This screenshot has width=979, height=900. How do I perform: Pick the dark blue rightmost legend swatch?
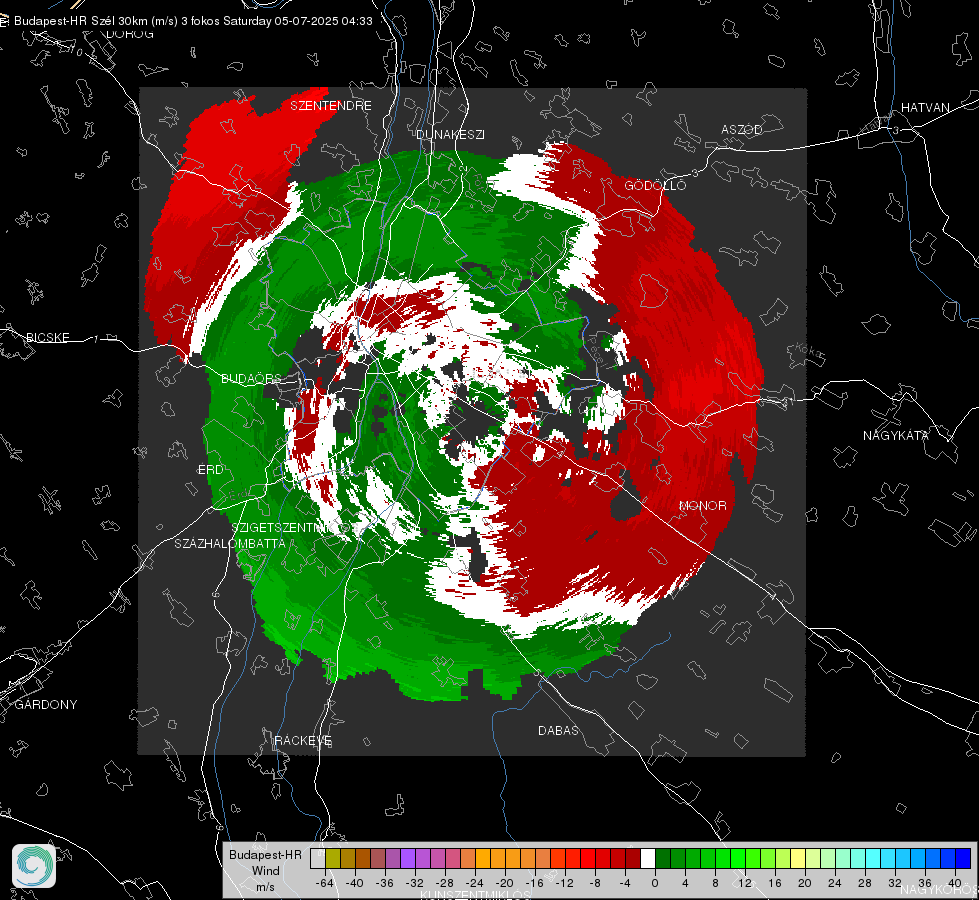[963, 859]
